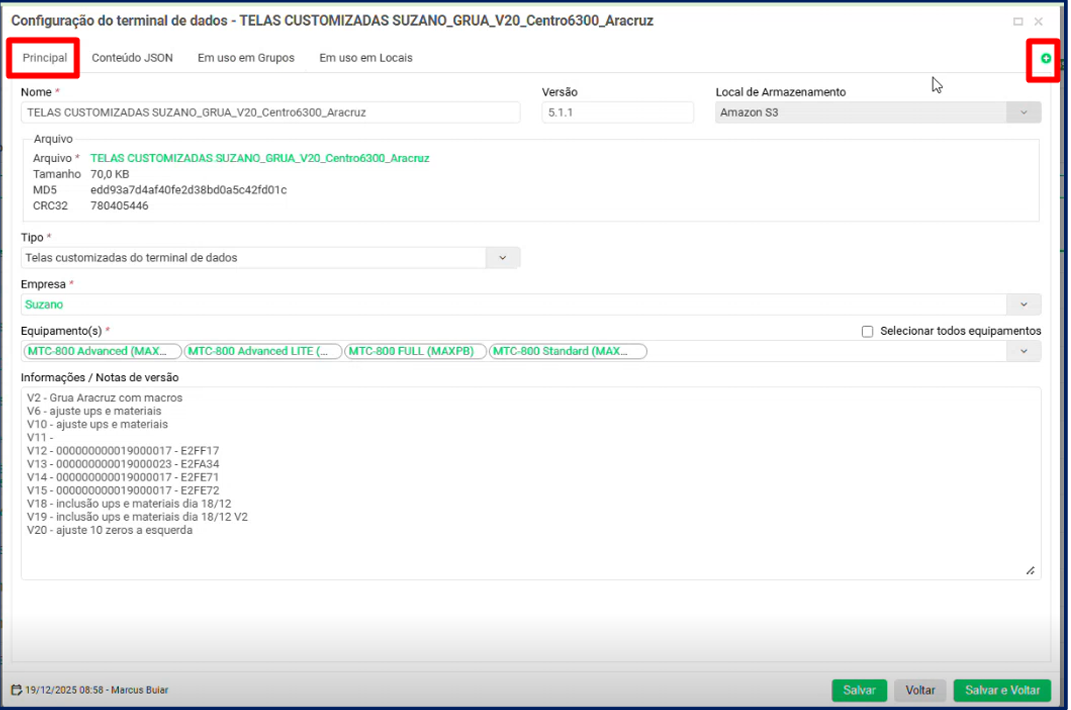Click the green plus add icon

click(1046, 59)
